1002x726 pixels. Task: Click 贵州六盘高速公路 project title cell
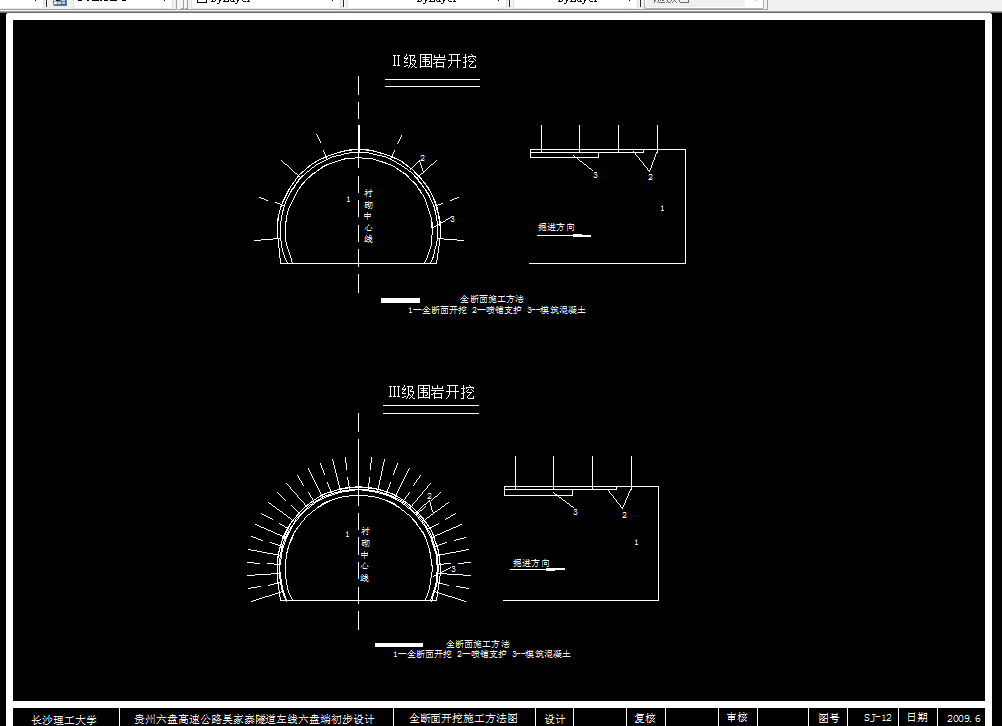(254, 719)
